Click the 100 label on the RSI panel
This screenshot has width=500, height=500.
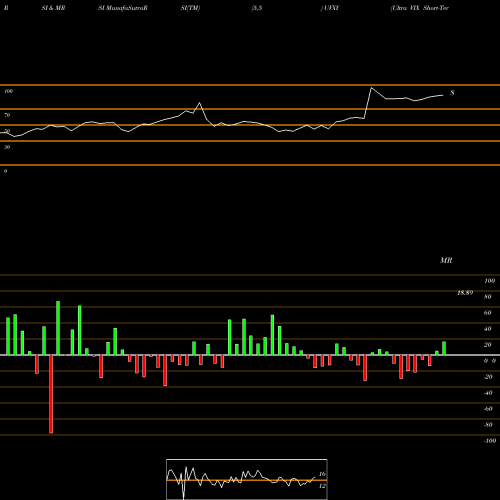pyautogui.click(x=8, y=91)
